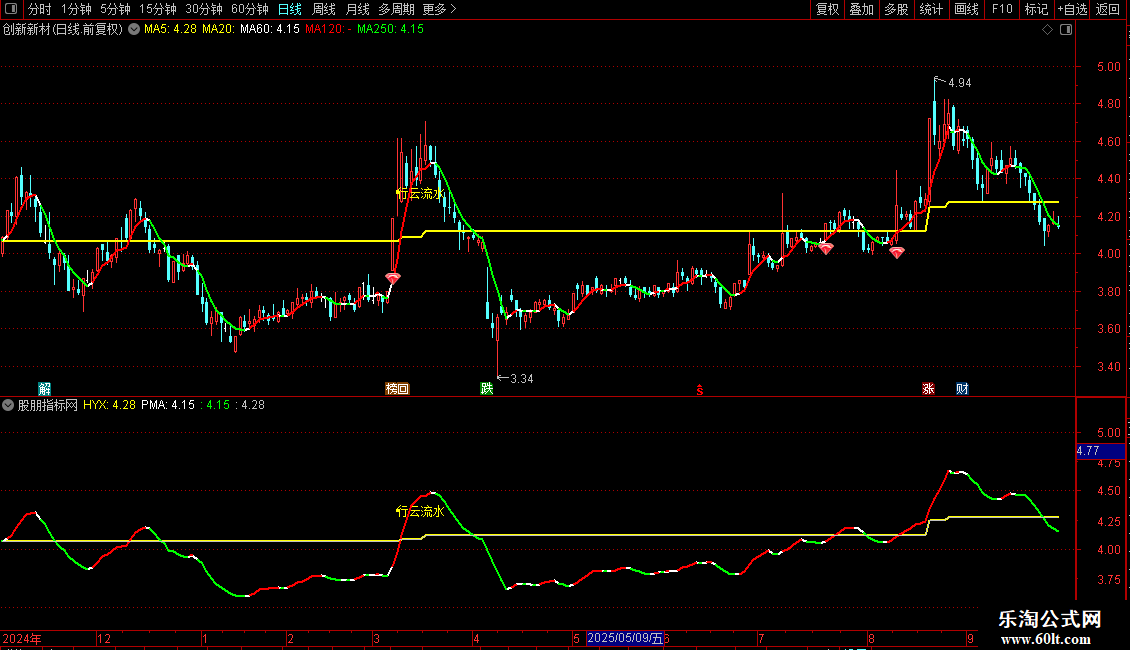Select the 周线 weekly period
This screenshot has width=1130, height=650.
[324, 9]
